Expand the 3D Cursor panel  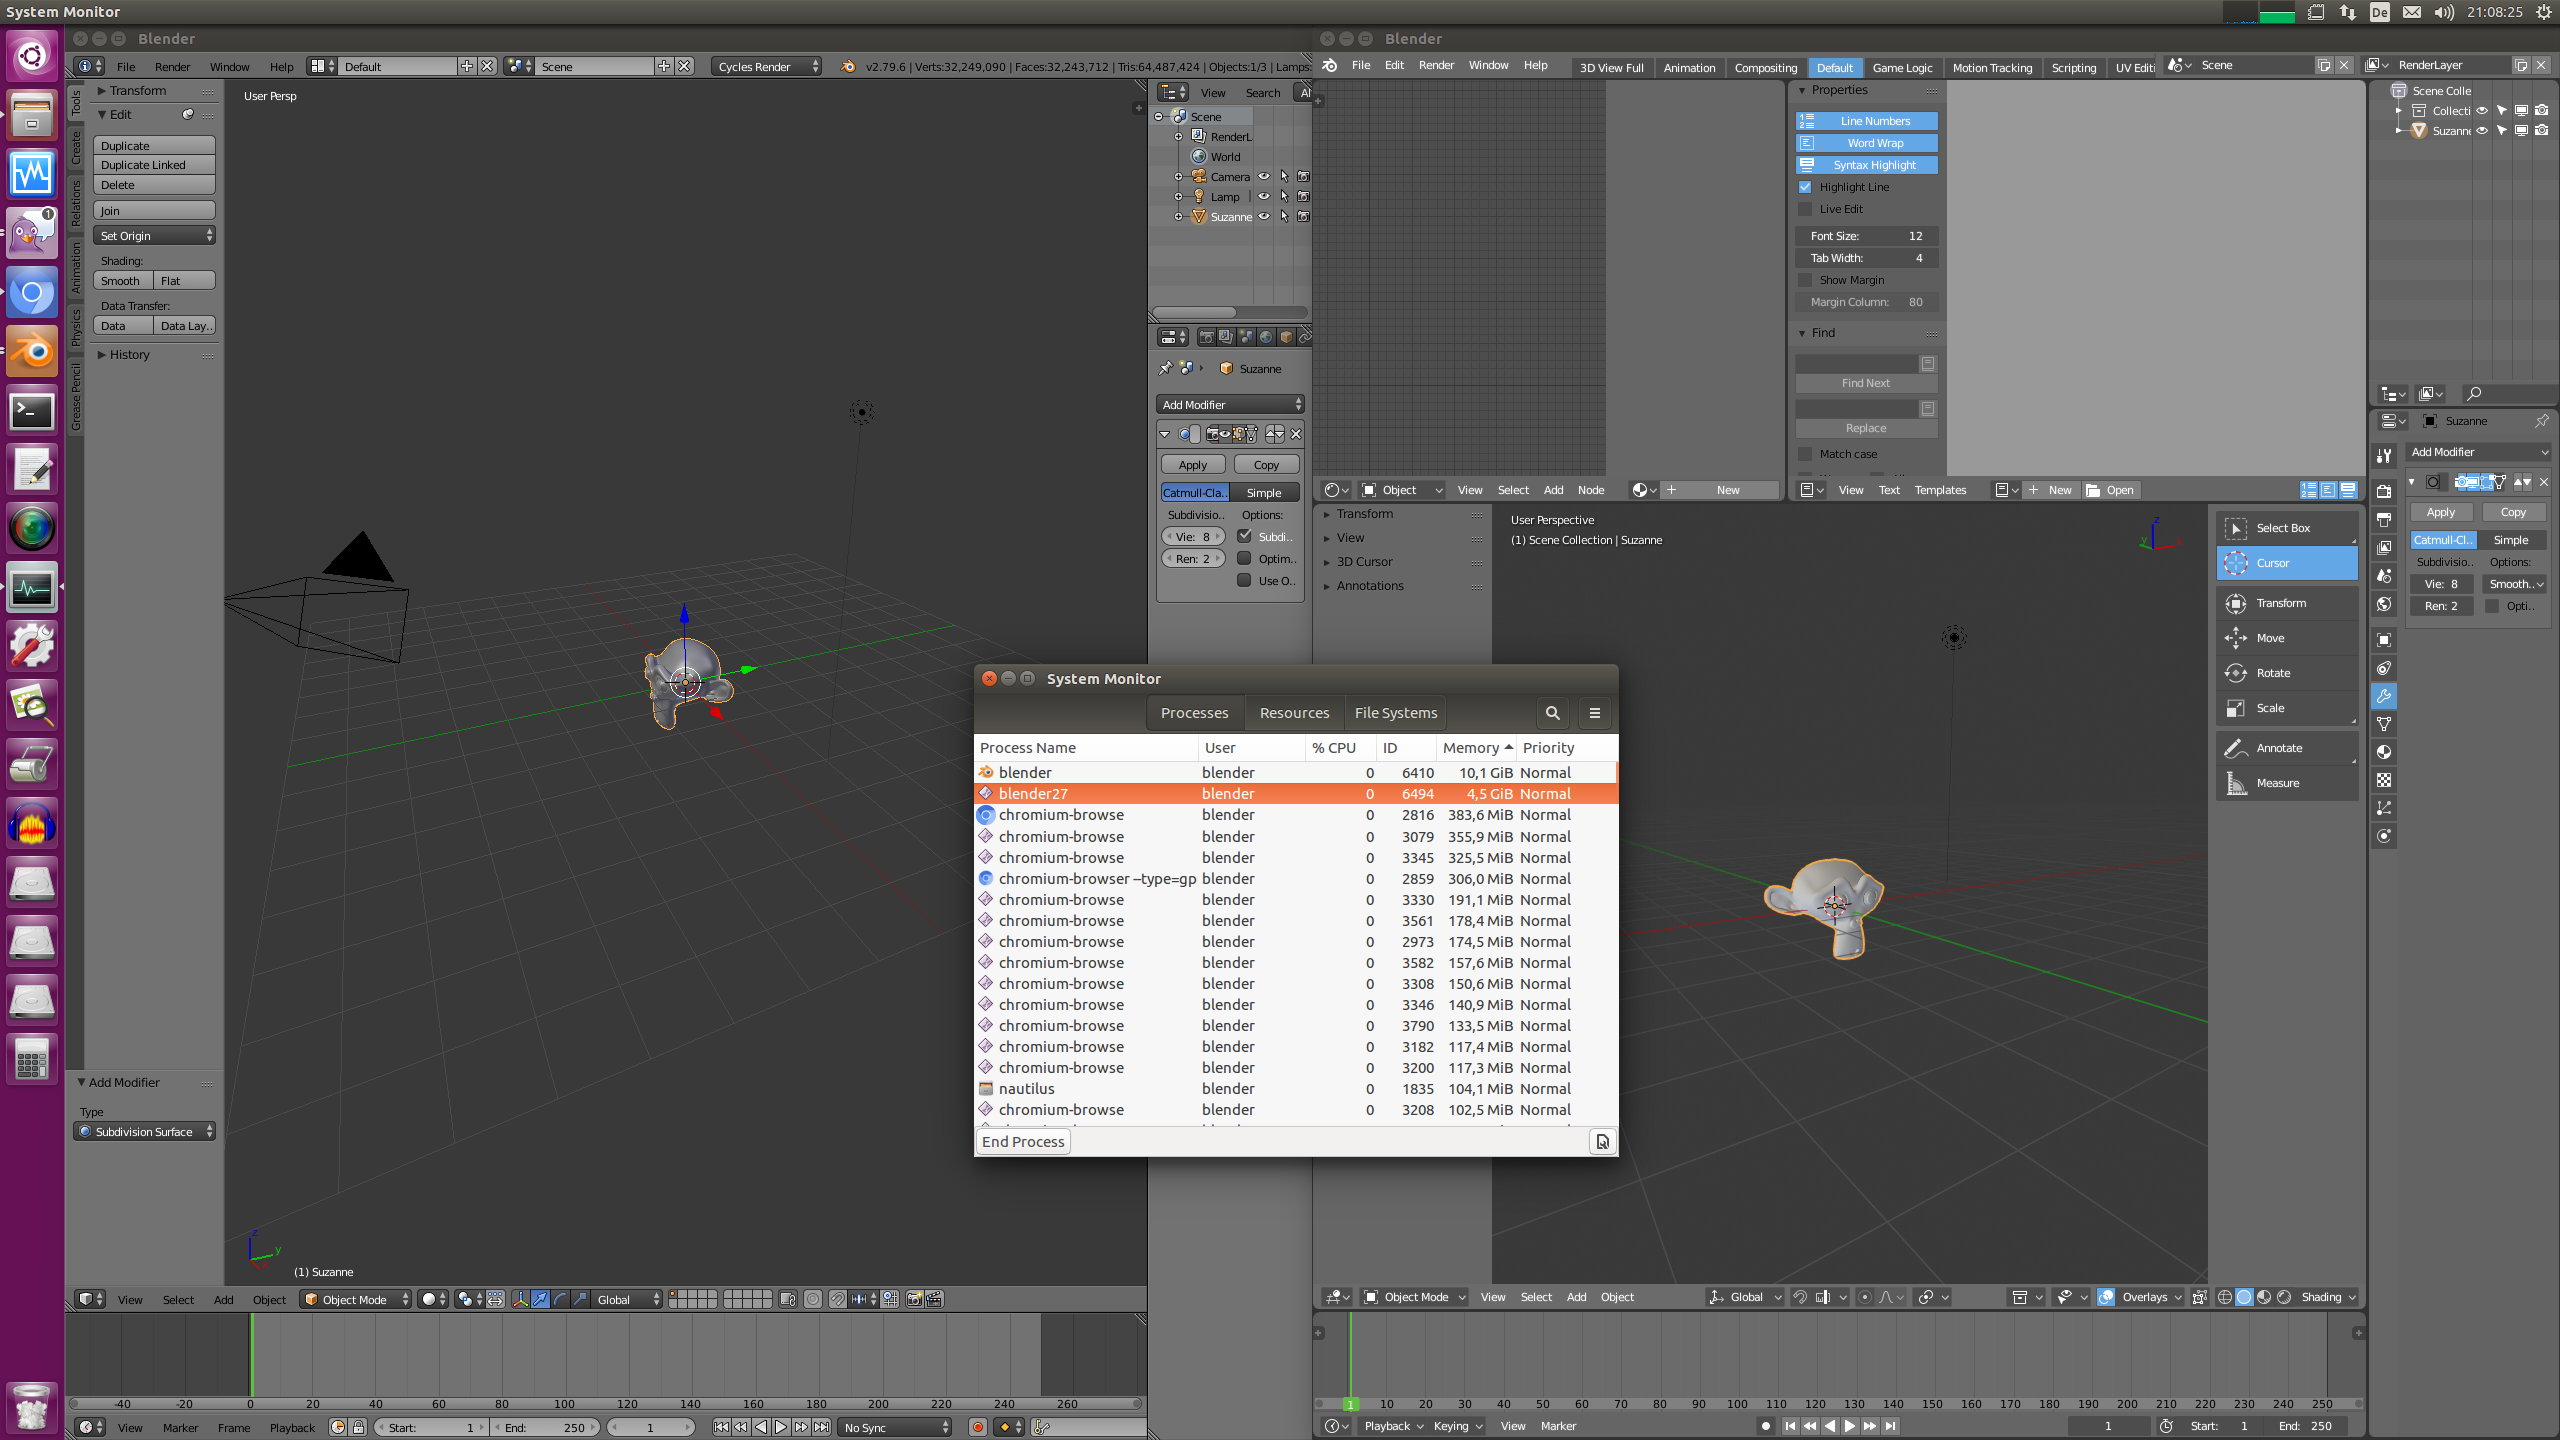pos(1365,562)
